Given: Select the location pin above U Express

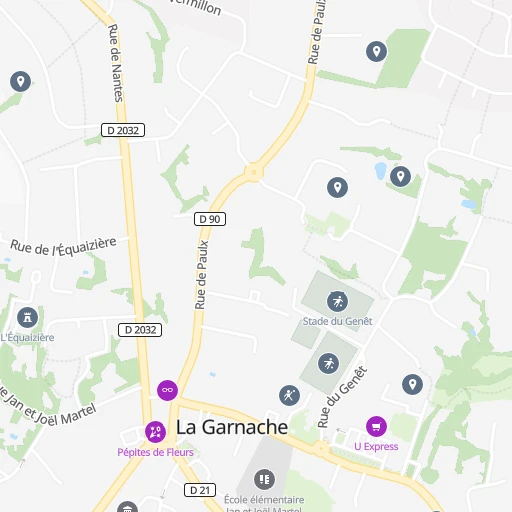Looking at the screenshot, I should pos(412,384).
